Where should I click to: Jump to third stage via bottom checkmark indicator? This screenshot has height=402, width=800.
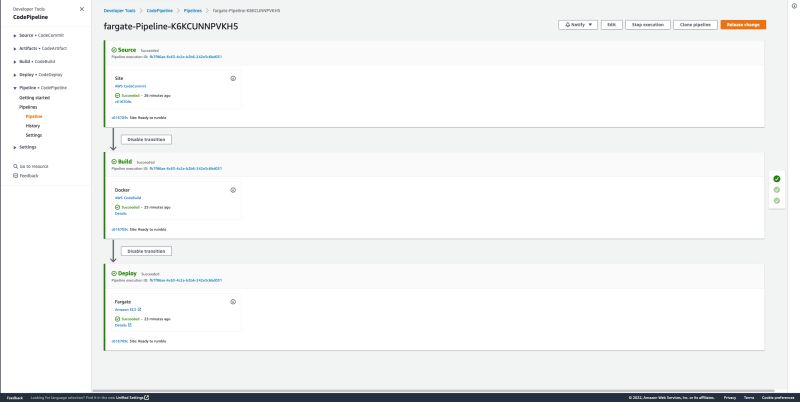777,200
